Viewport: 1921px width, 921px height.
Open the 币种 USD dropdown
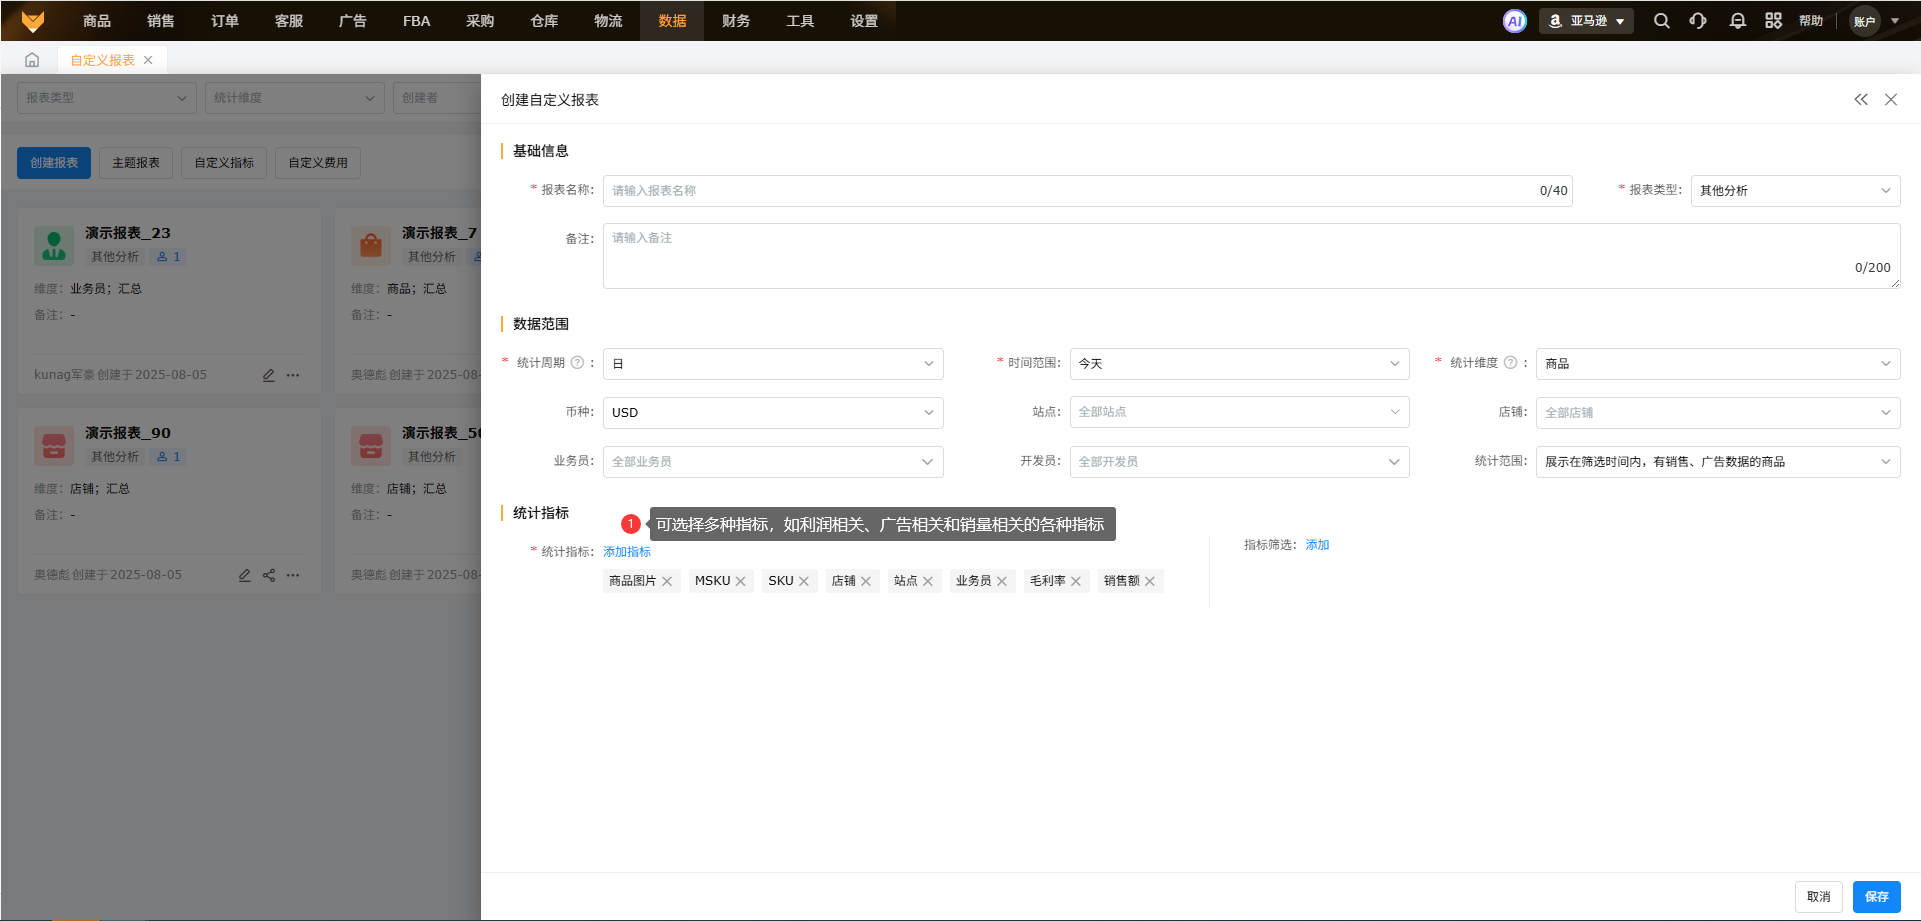773,412
